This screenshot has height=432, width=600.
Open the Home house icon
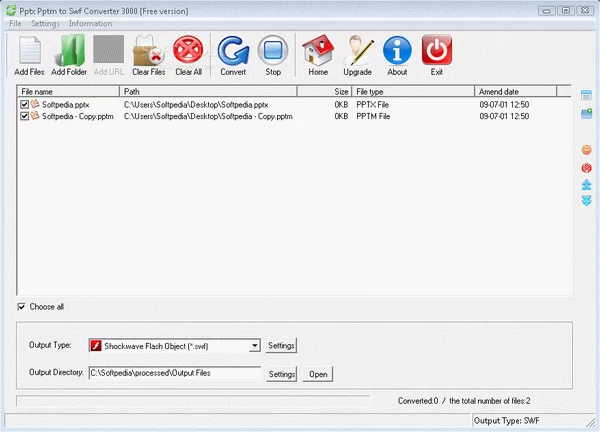tap(318, 50)
